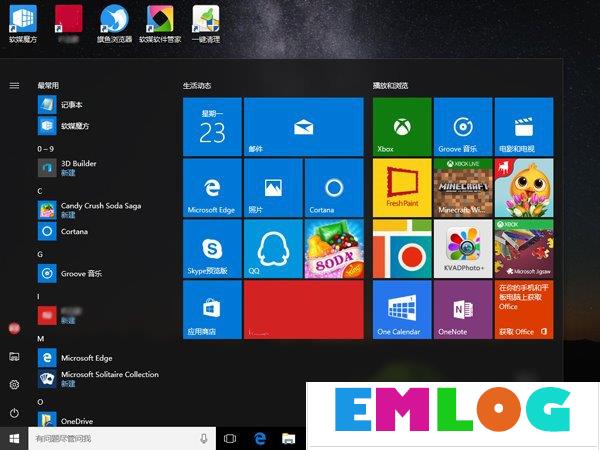600x450 pixels.
Task: Open the OneNote tile
Action: tap(463, 310)
